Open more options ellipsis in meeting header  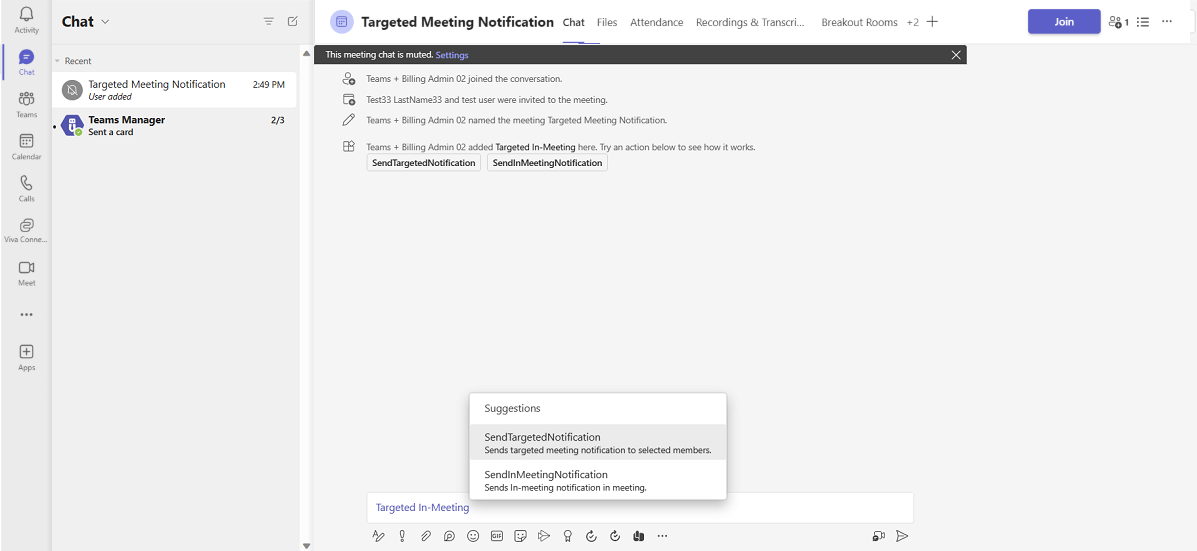pos(1166,22)
